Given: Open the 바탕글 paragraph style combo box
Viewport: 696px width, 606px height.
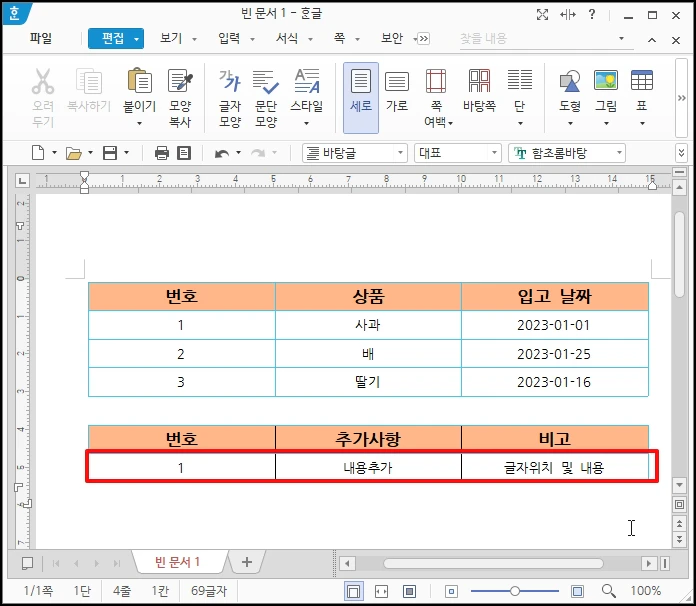Looking at the screenshot, I should pos(355,153).
